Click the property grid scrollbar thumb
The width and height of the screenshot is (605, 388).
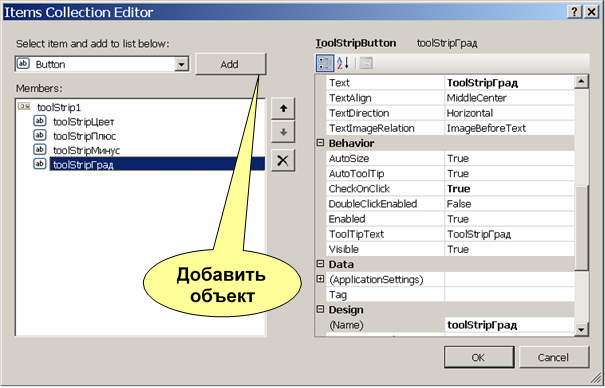click(x=581, y=228)
